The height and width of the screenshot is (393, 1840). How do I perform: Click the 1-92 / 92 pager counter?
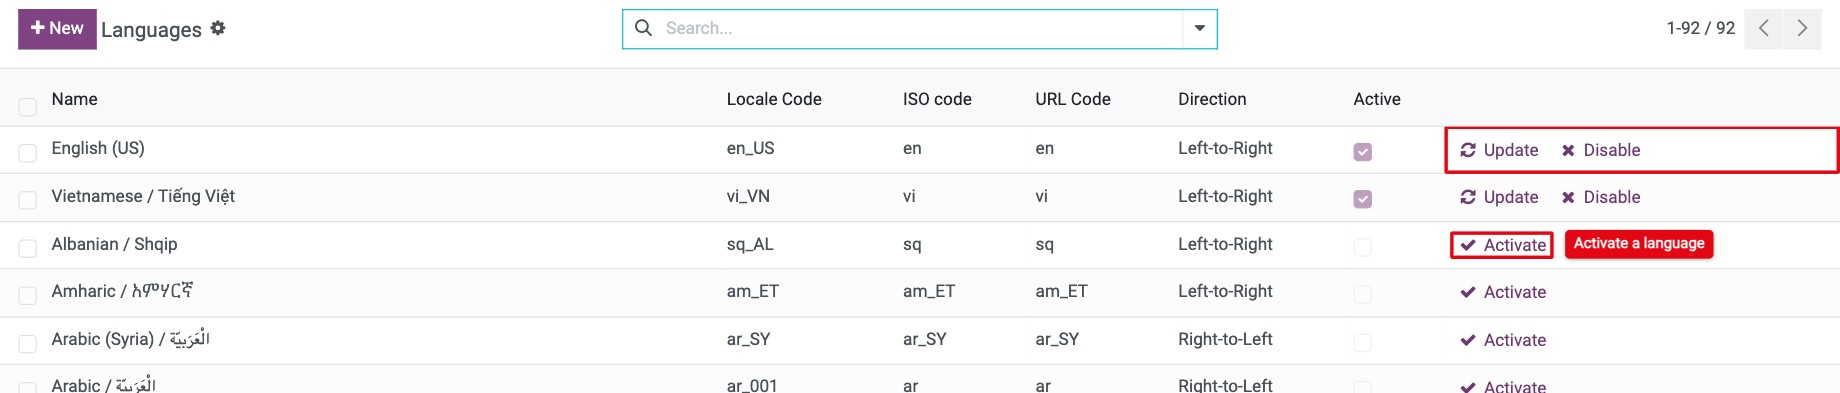point(1700,28)
